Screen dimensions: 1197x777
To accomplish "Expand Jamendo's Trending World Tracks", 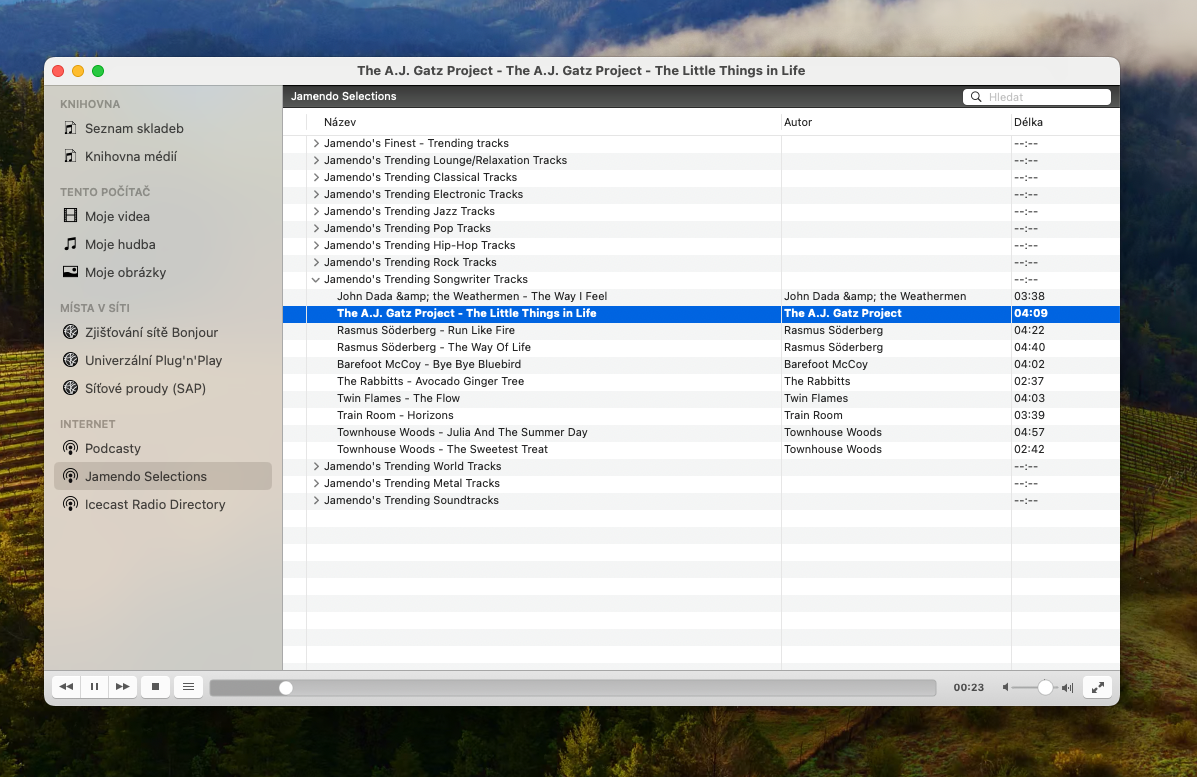I will [316, 466].
